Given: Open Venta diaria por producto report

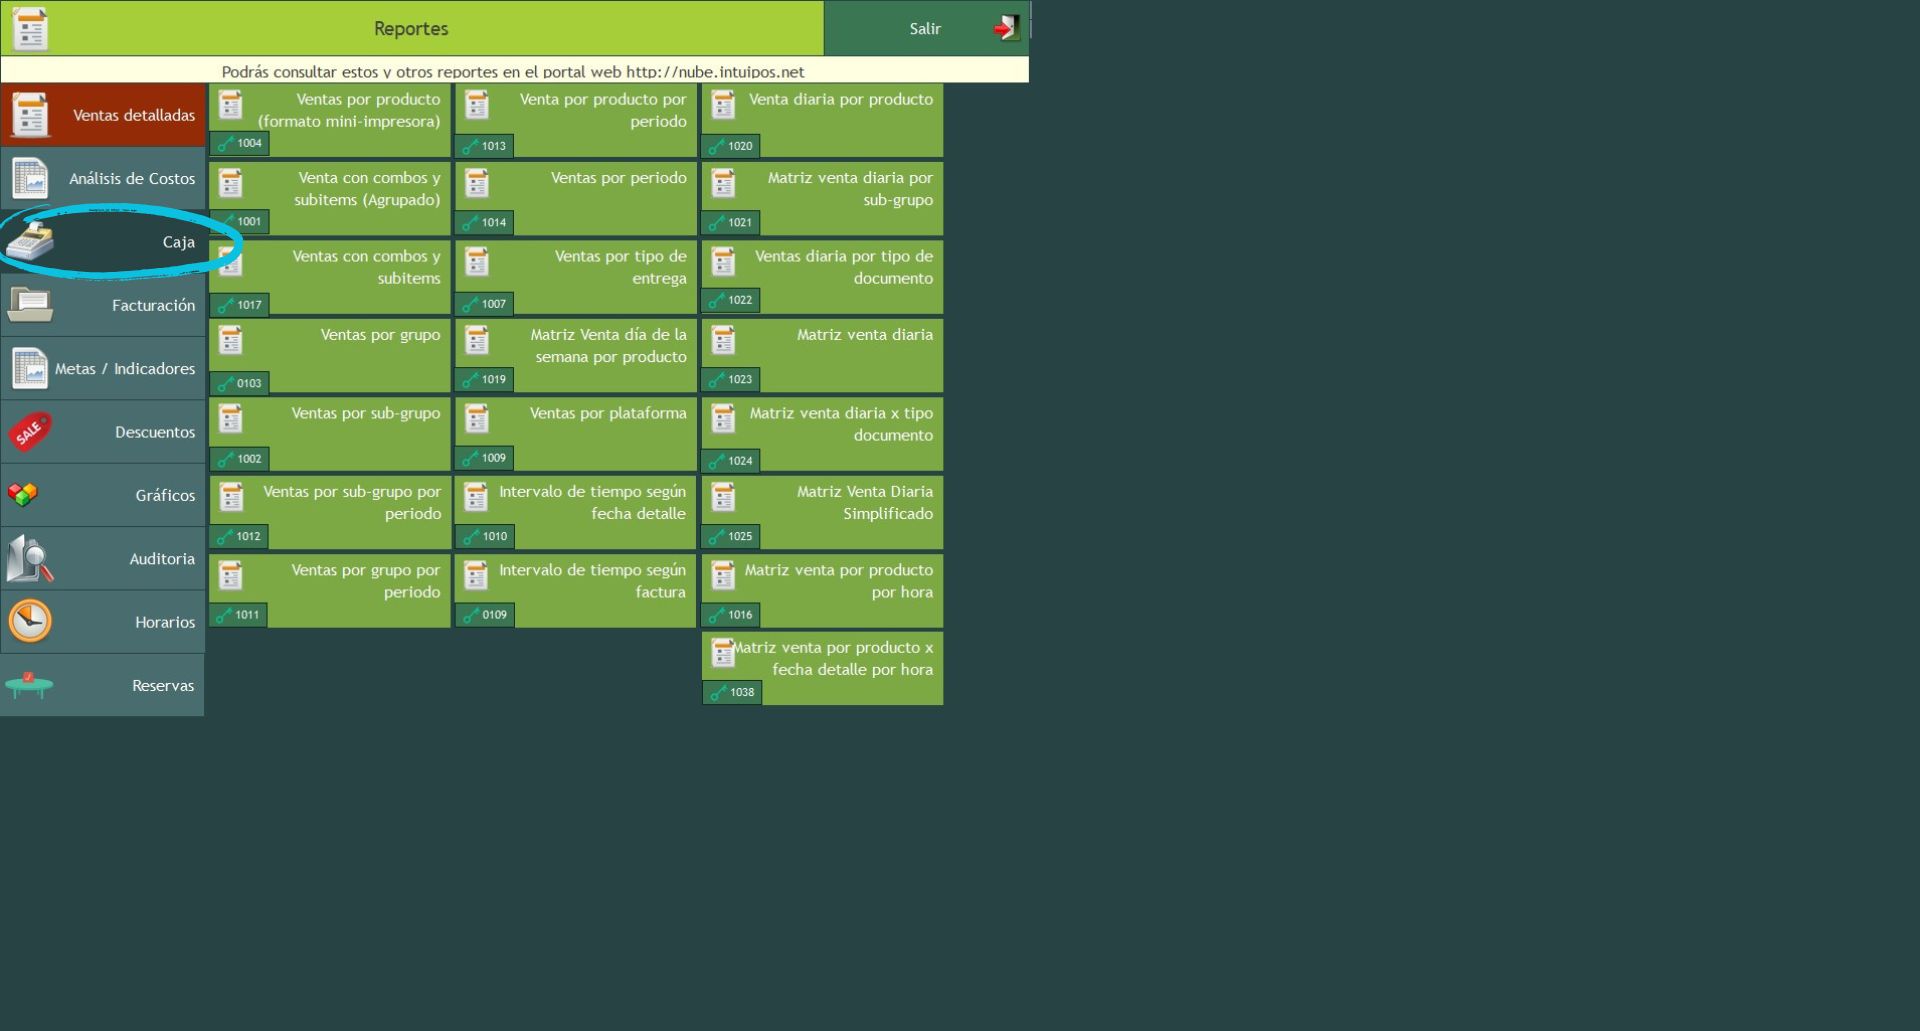Looking at the screenshot, I should coord(822,119).
